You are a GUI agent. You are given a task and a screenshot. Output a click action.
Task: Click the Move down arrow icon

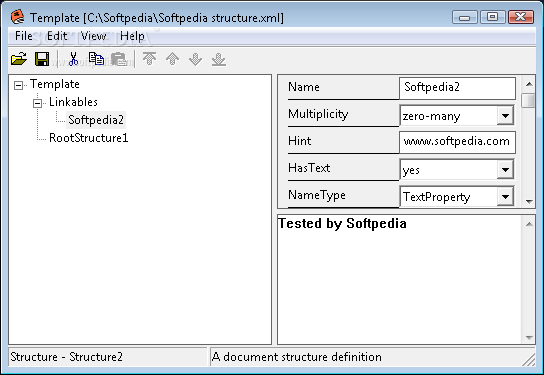(196, 59)
